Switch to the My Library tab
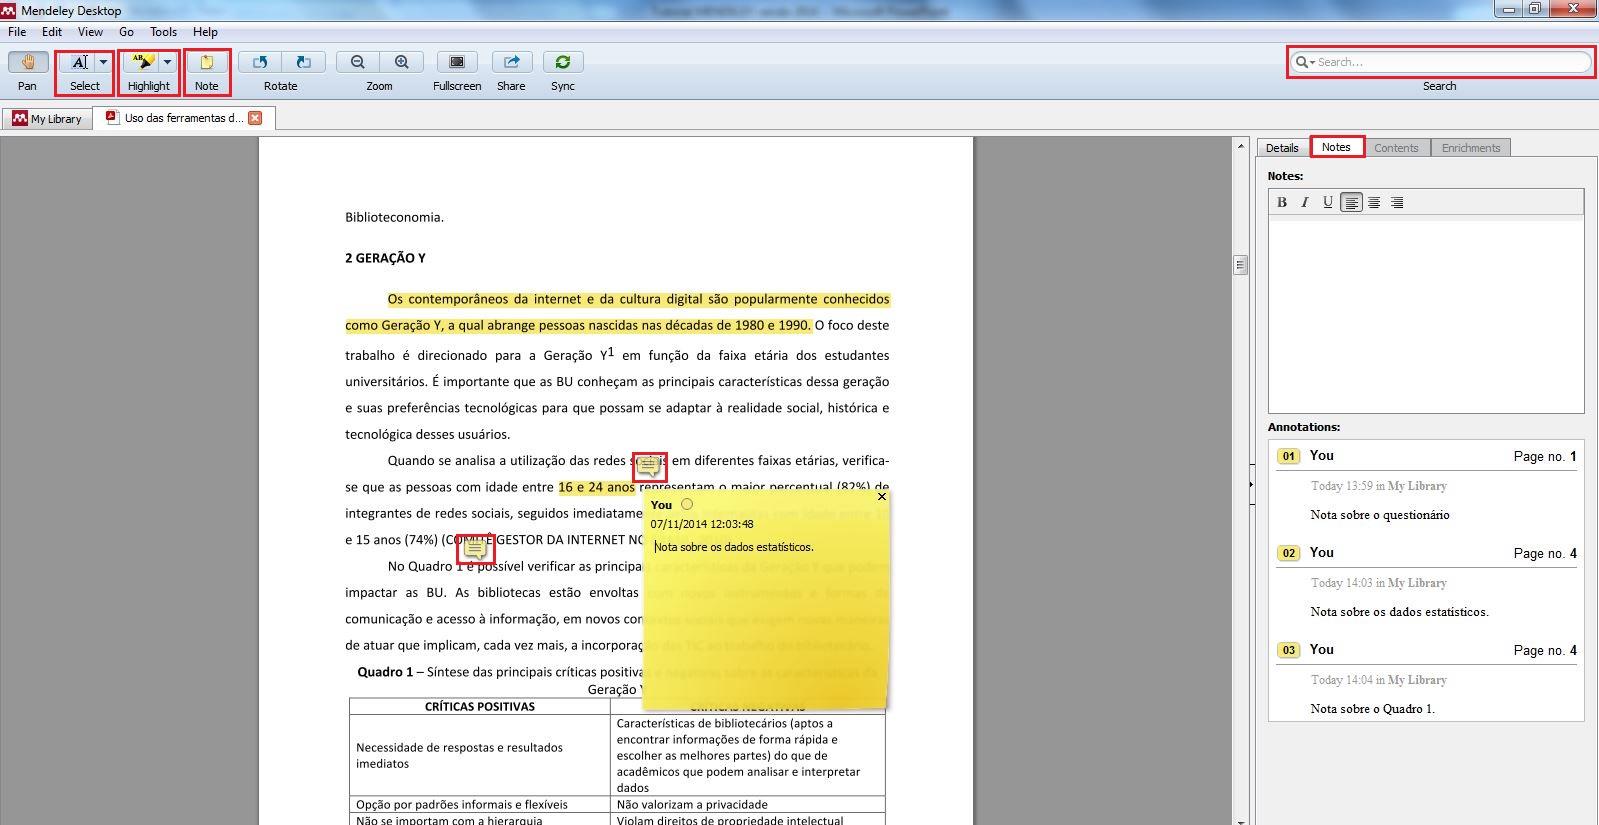1599x825 pixels. pyautogui.click(x=47, y=118)
